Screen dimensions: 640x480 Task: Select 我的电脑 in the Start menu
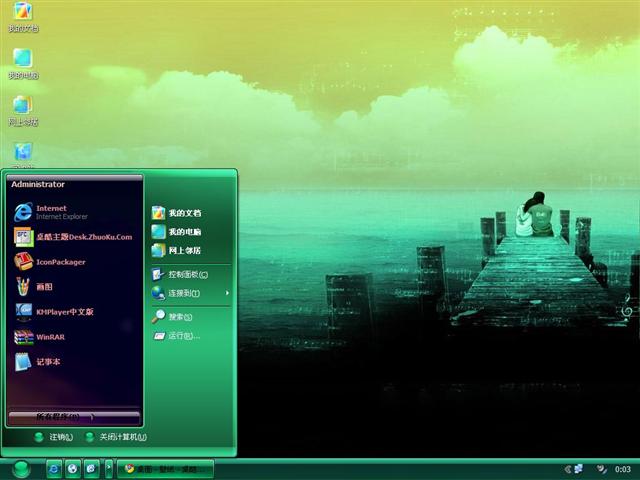tap(183, 232)
